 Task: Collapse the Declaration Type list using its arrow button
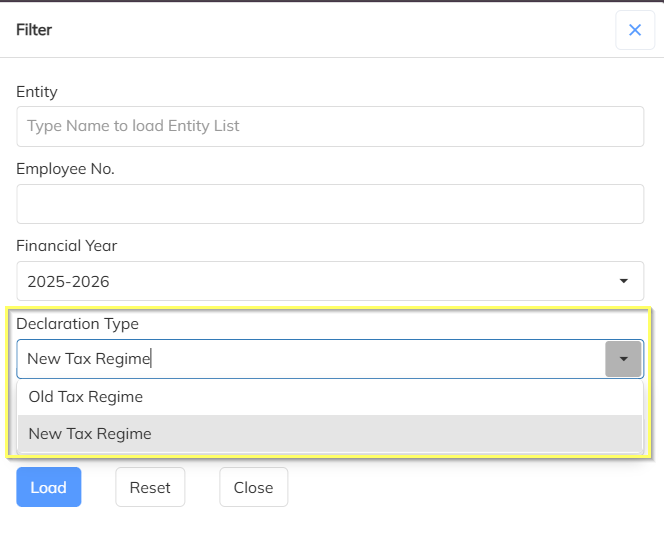pyautogui.click(x=623, y=359)
